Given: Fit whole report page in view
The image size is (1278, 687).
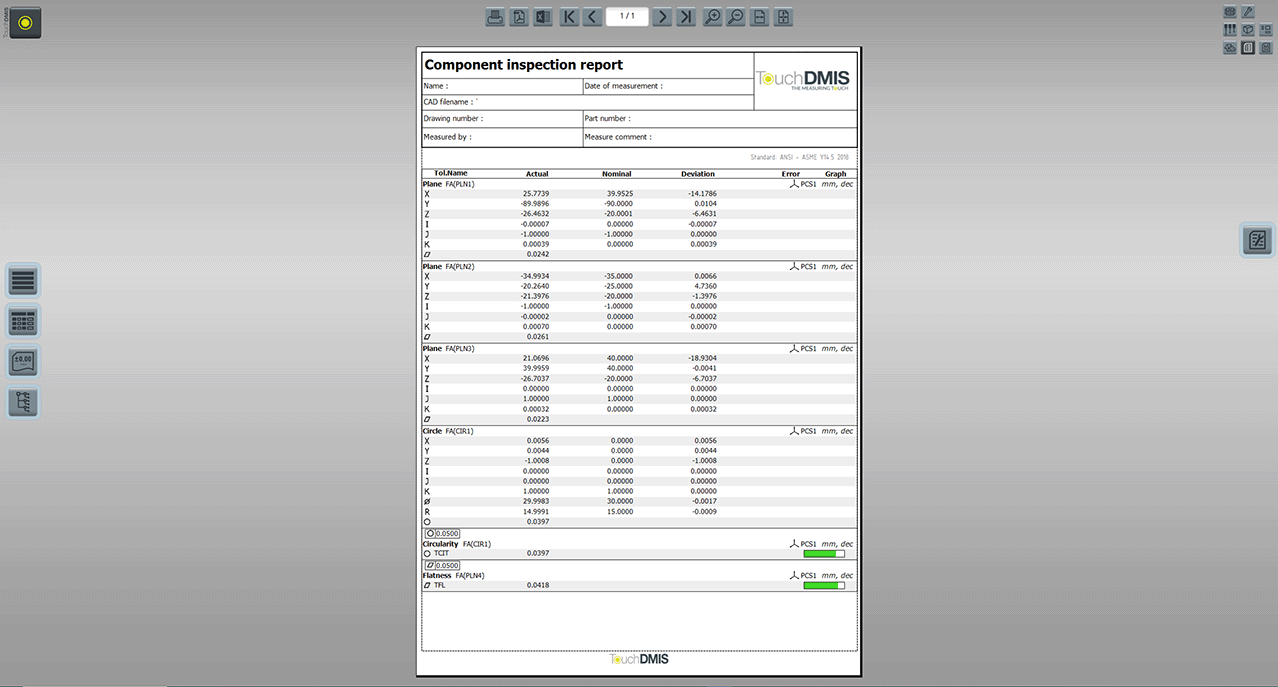Looking at the screenshot, I should (x=784, y=17).
